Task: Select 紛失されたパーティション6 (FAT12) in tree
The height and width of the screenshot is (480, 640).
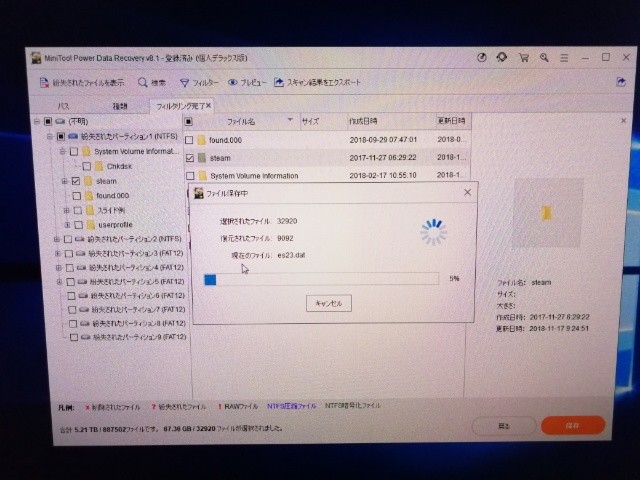Action: (x=138, y=296)
